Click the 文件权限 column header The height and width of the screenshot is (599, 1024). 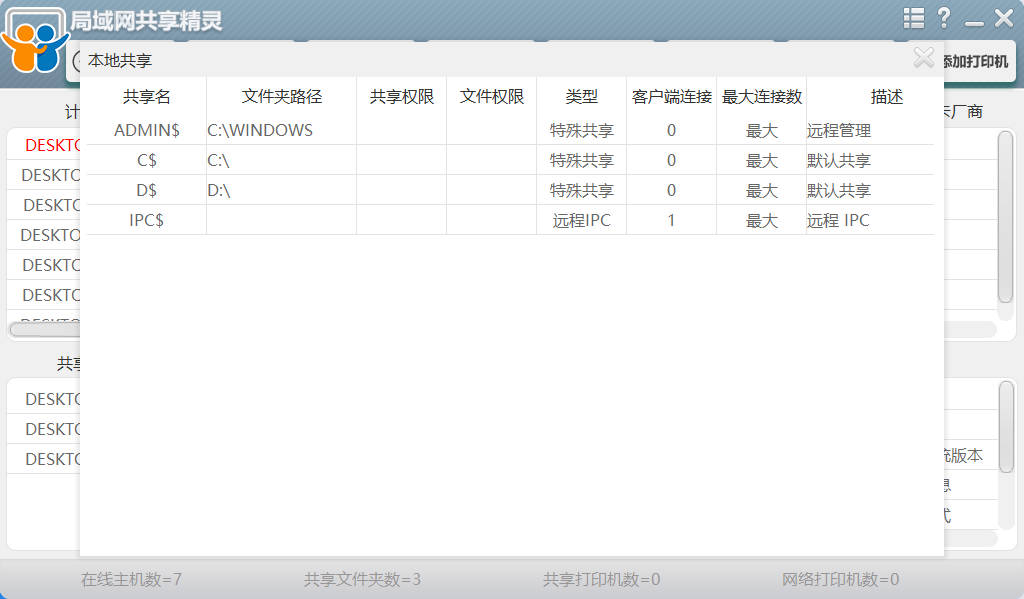click(492, 97)
